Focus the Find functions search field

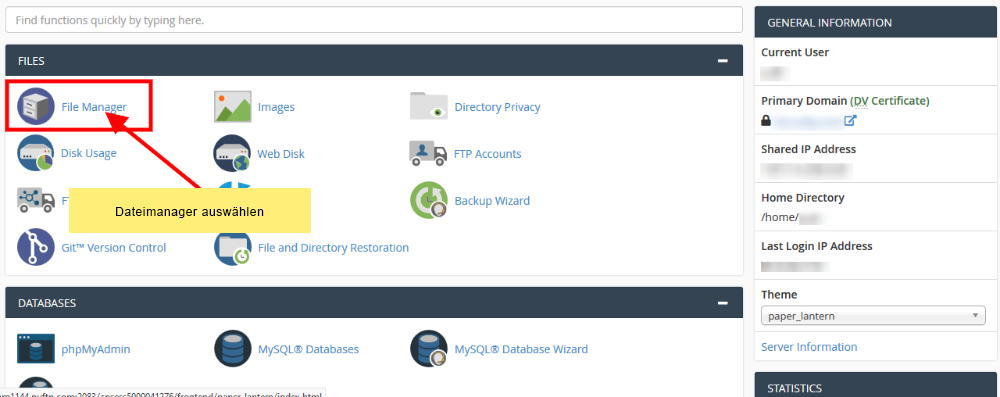[x=374, y=20]
